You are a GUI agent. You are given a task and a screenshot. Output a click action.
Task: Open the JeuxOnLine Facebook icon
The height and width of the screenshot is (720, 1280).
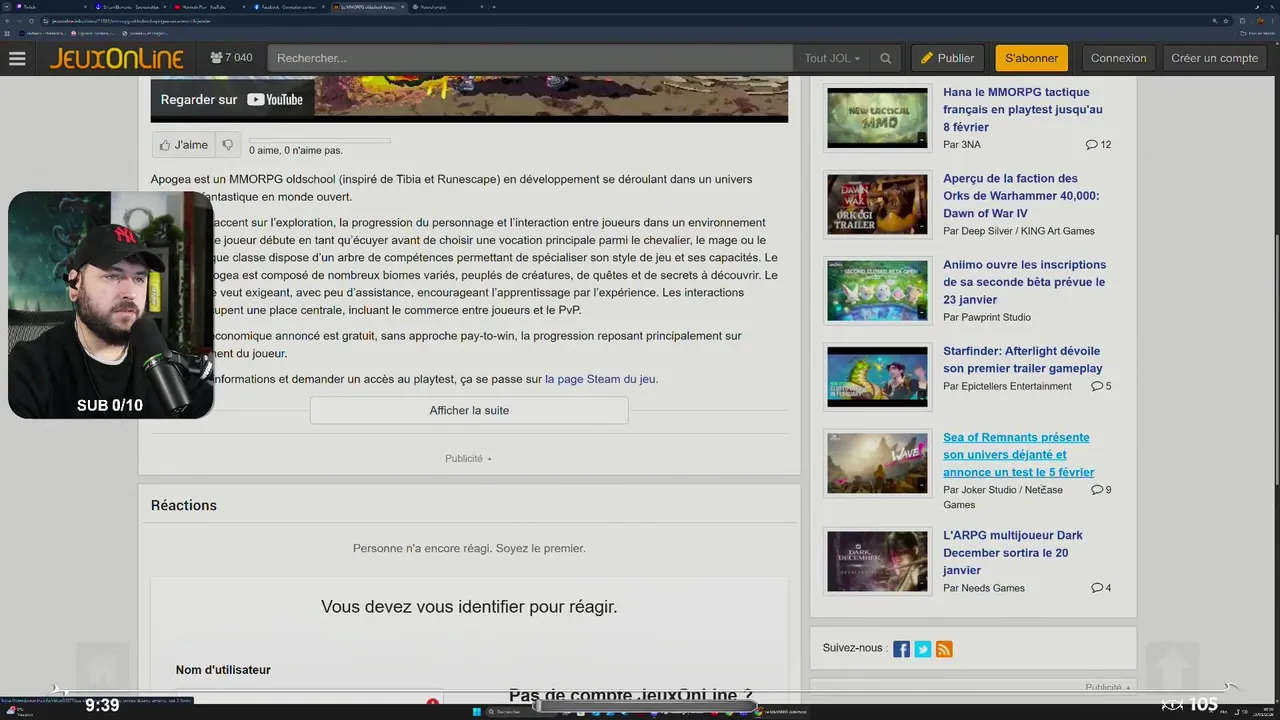click(901, 649)
